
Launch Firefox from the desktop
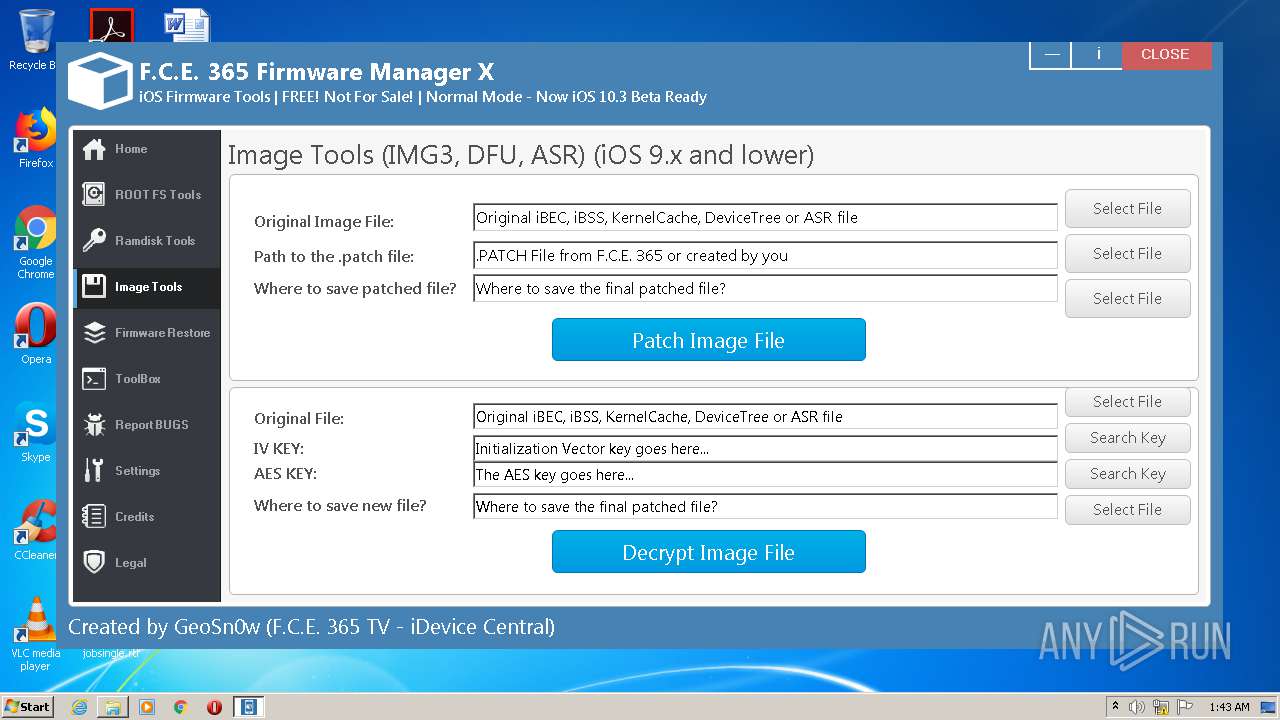(x=35, y=138)
